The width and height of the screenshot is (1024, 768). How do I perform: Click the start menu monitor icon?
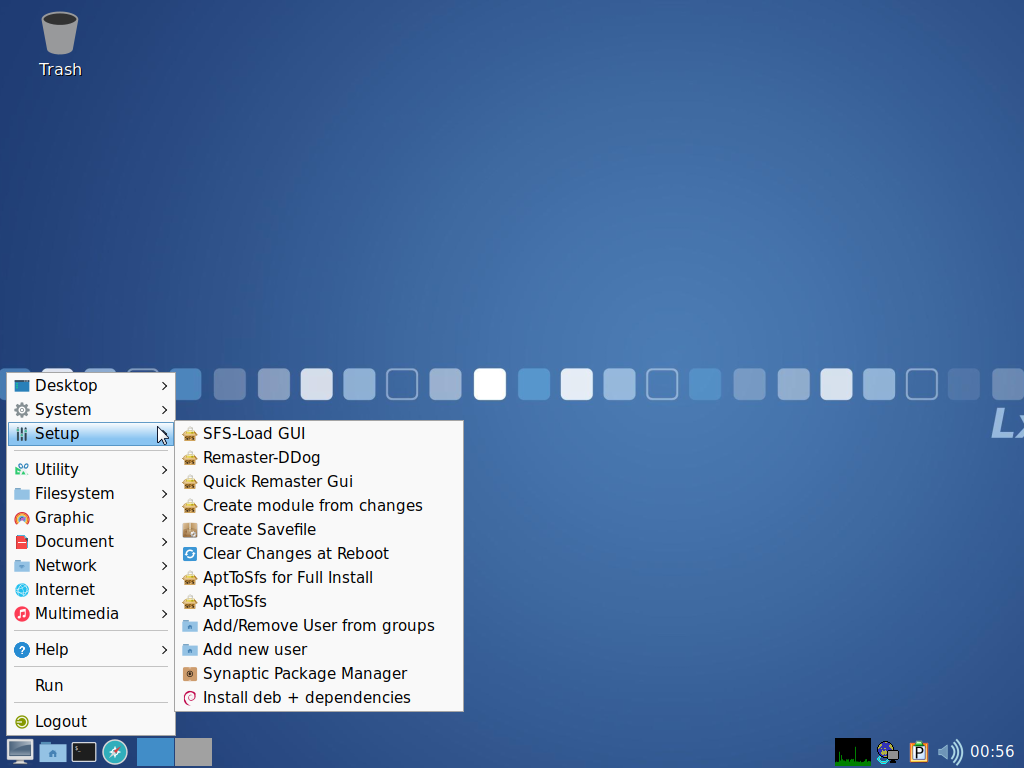click(20, 751)
